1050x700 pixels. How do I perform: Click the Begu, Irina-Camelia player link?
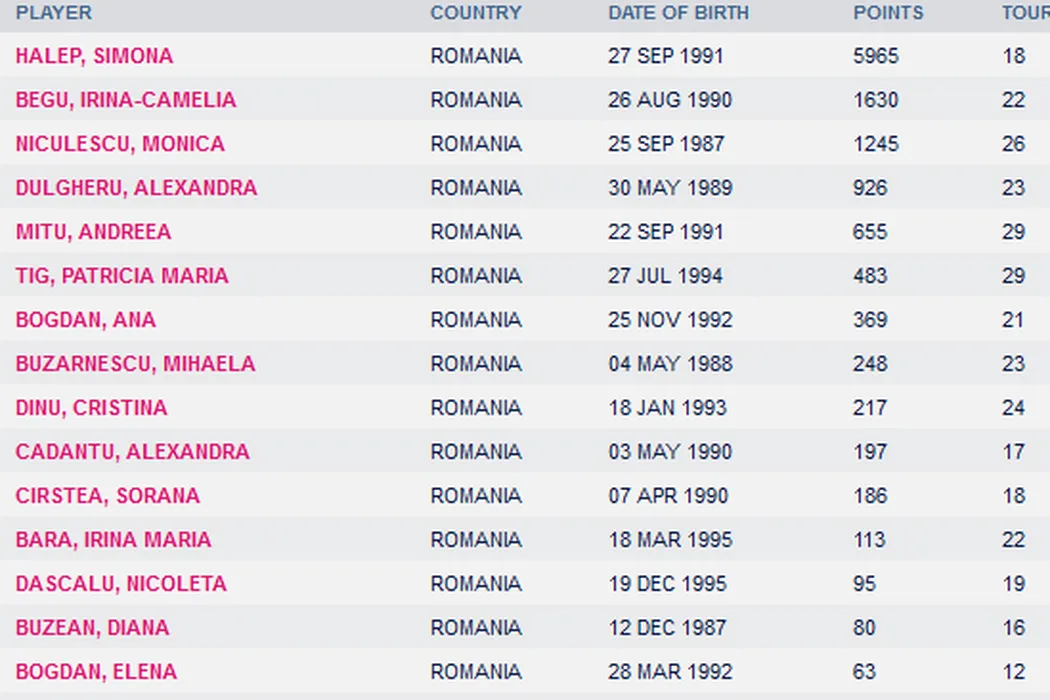[126, 100]
